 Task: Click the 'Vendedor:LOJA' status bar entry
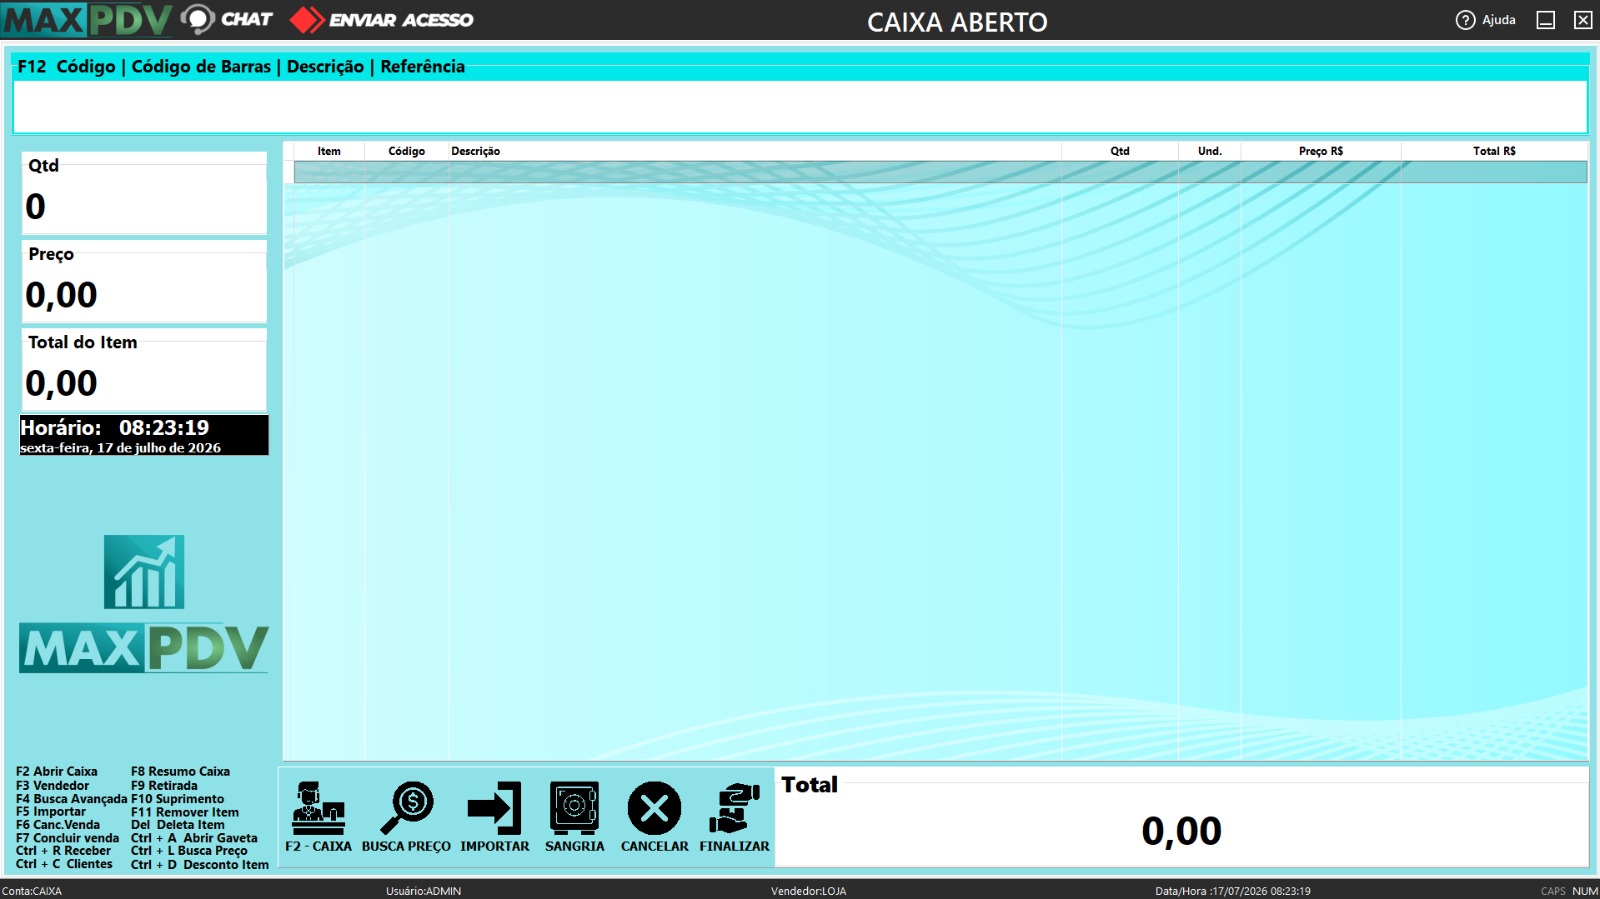[x=808, y=891]
